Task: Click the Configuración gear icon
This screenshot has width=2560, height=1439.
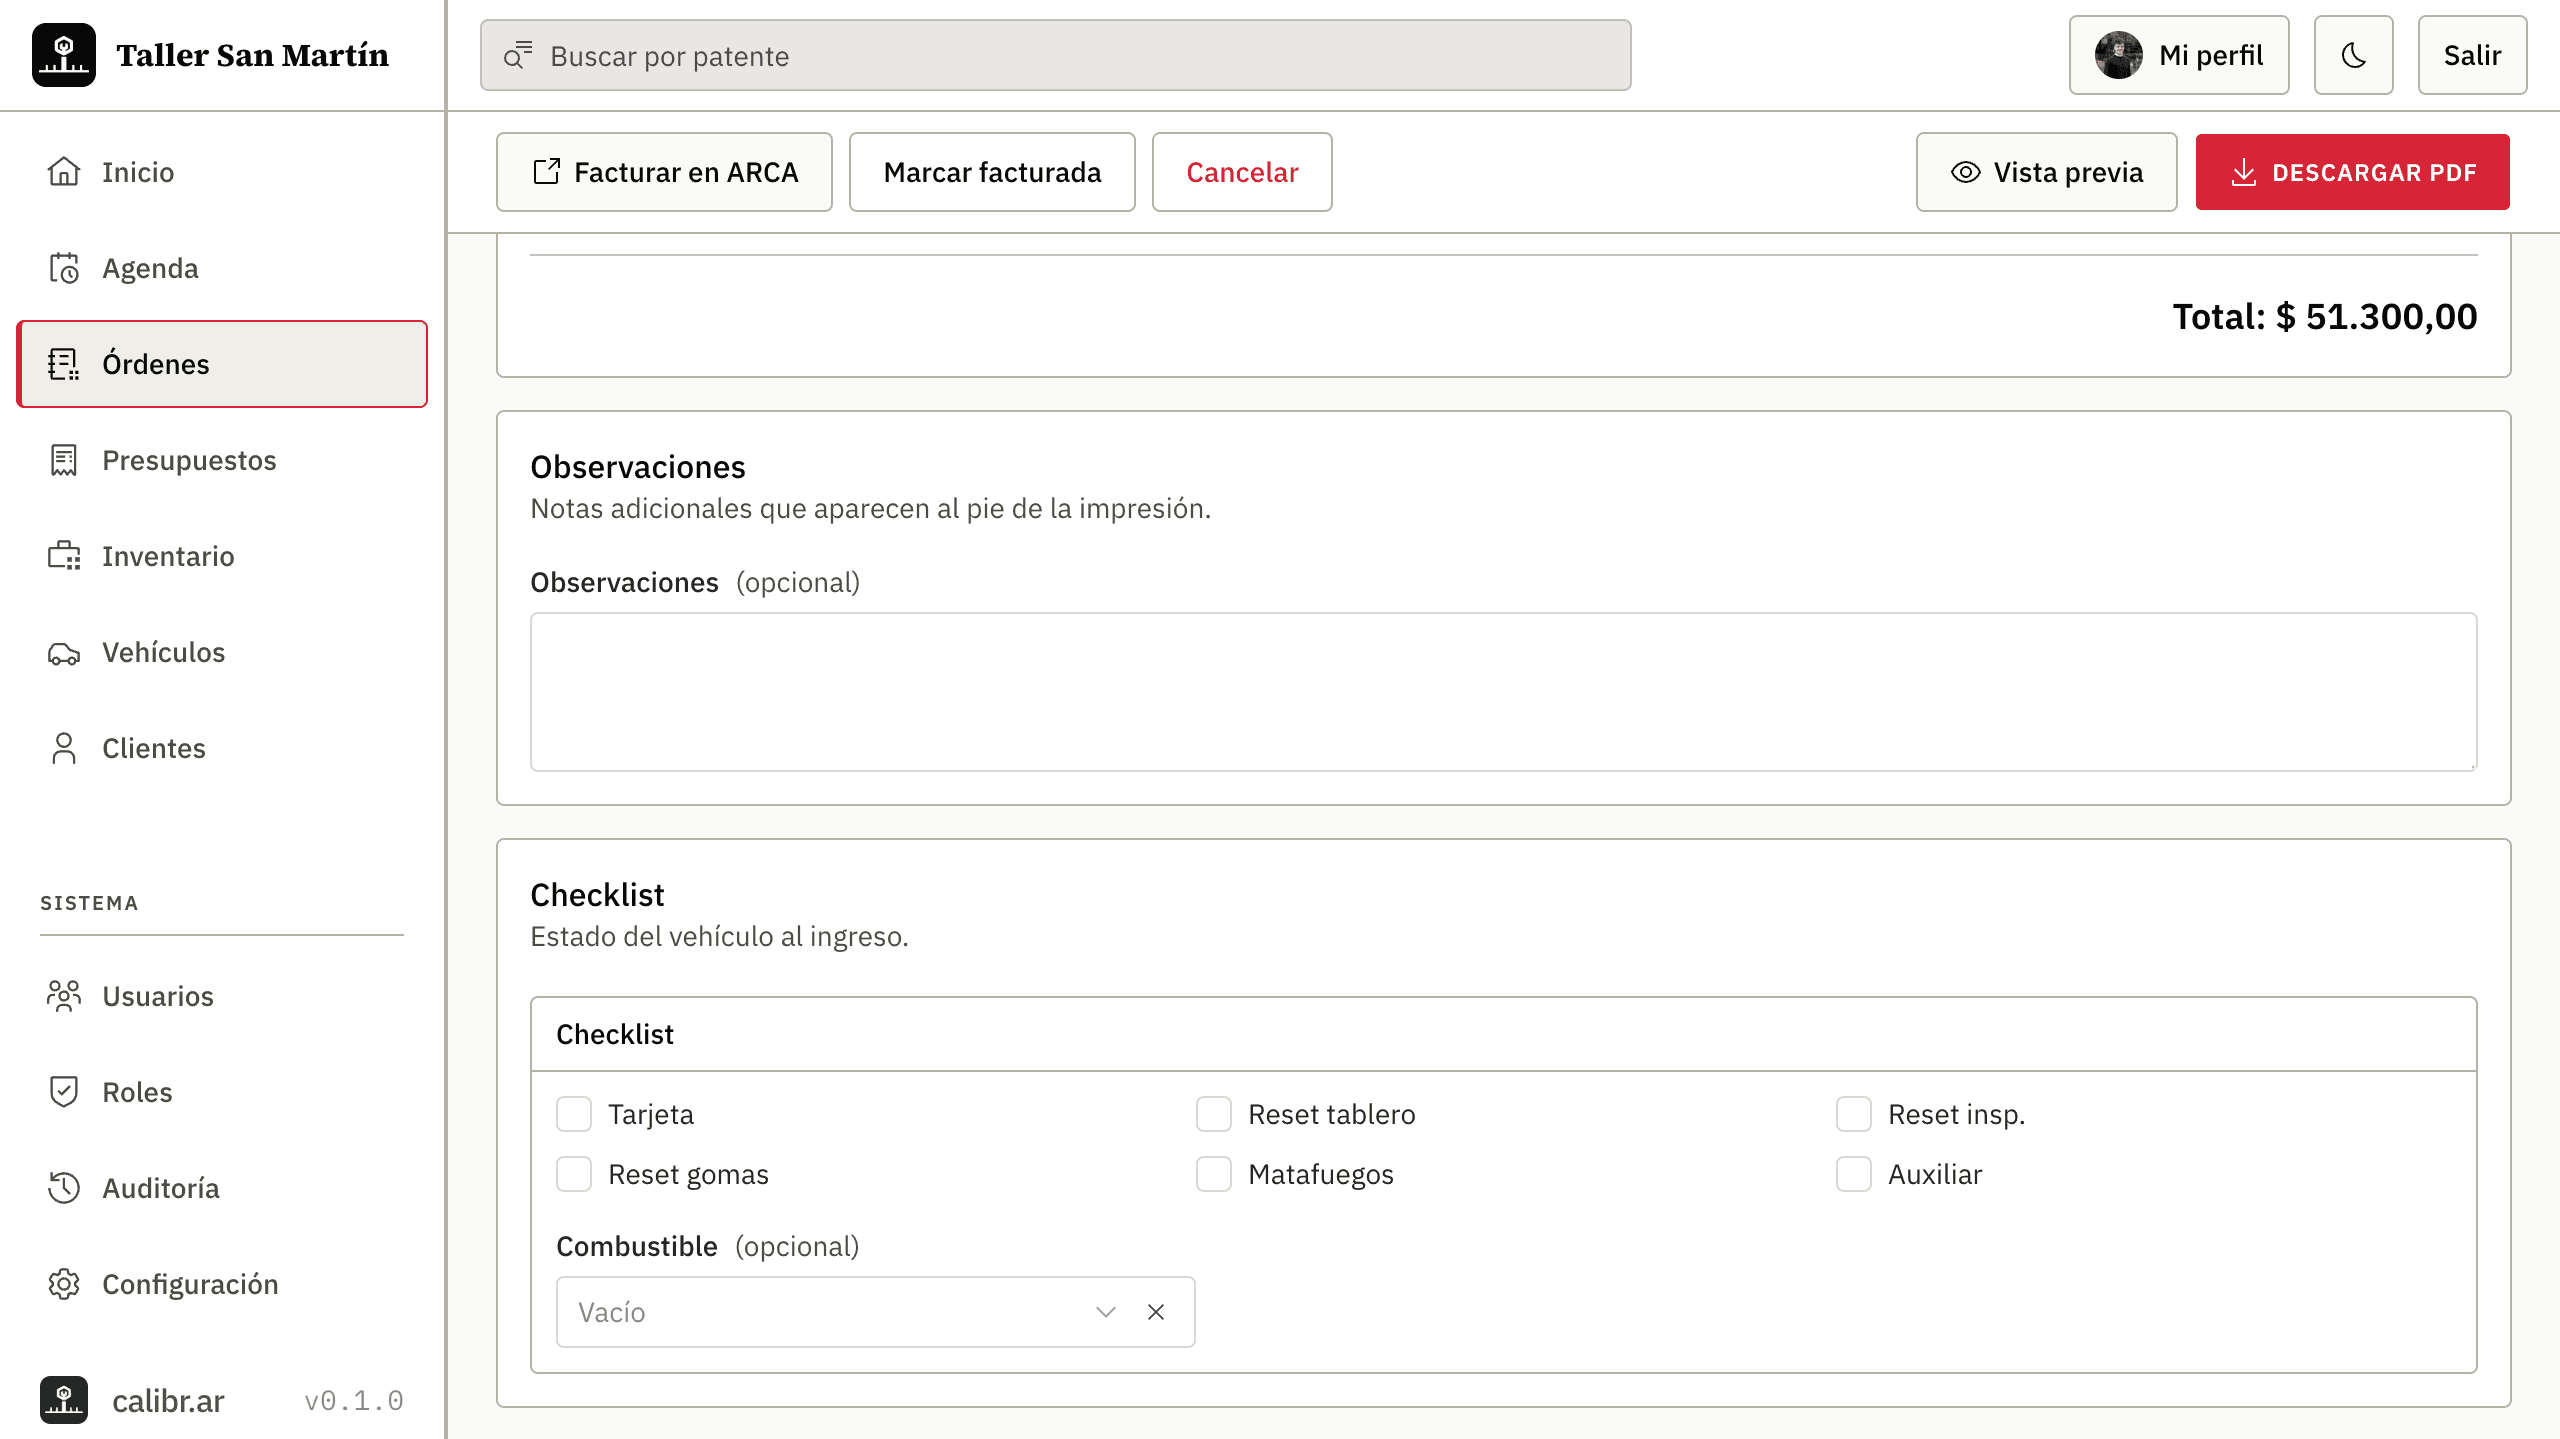Action: (x=64, y=1284)
